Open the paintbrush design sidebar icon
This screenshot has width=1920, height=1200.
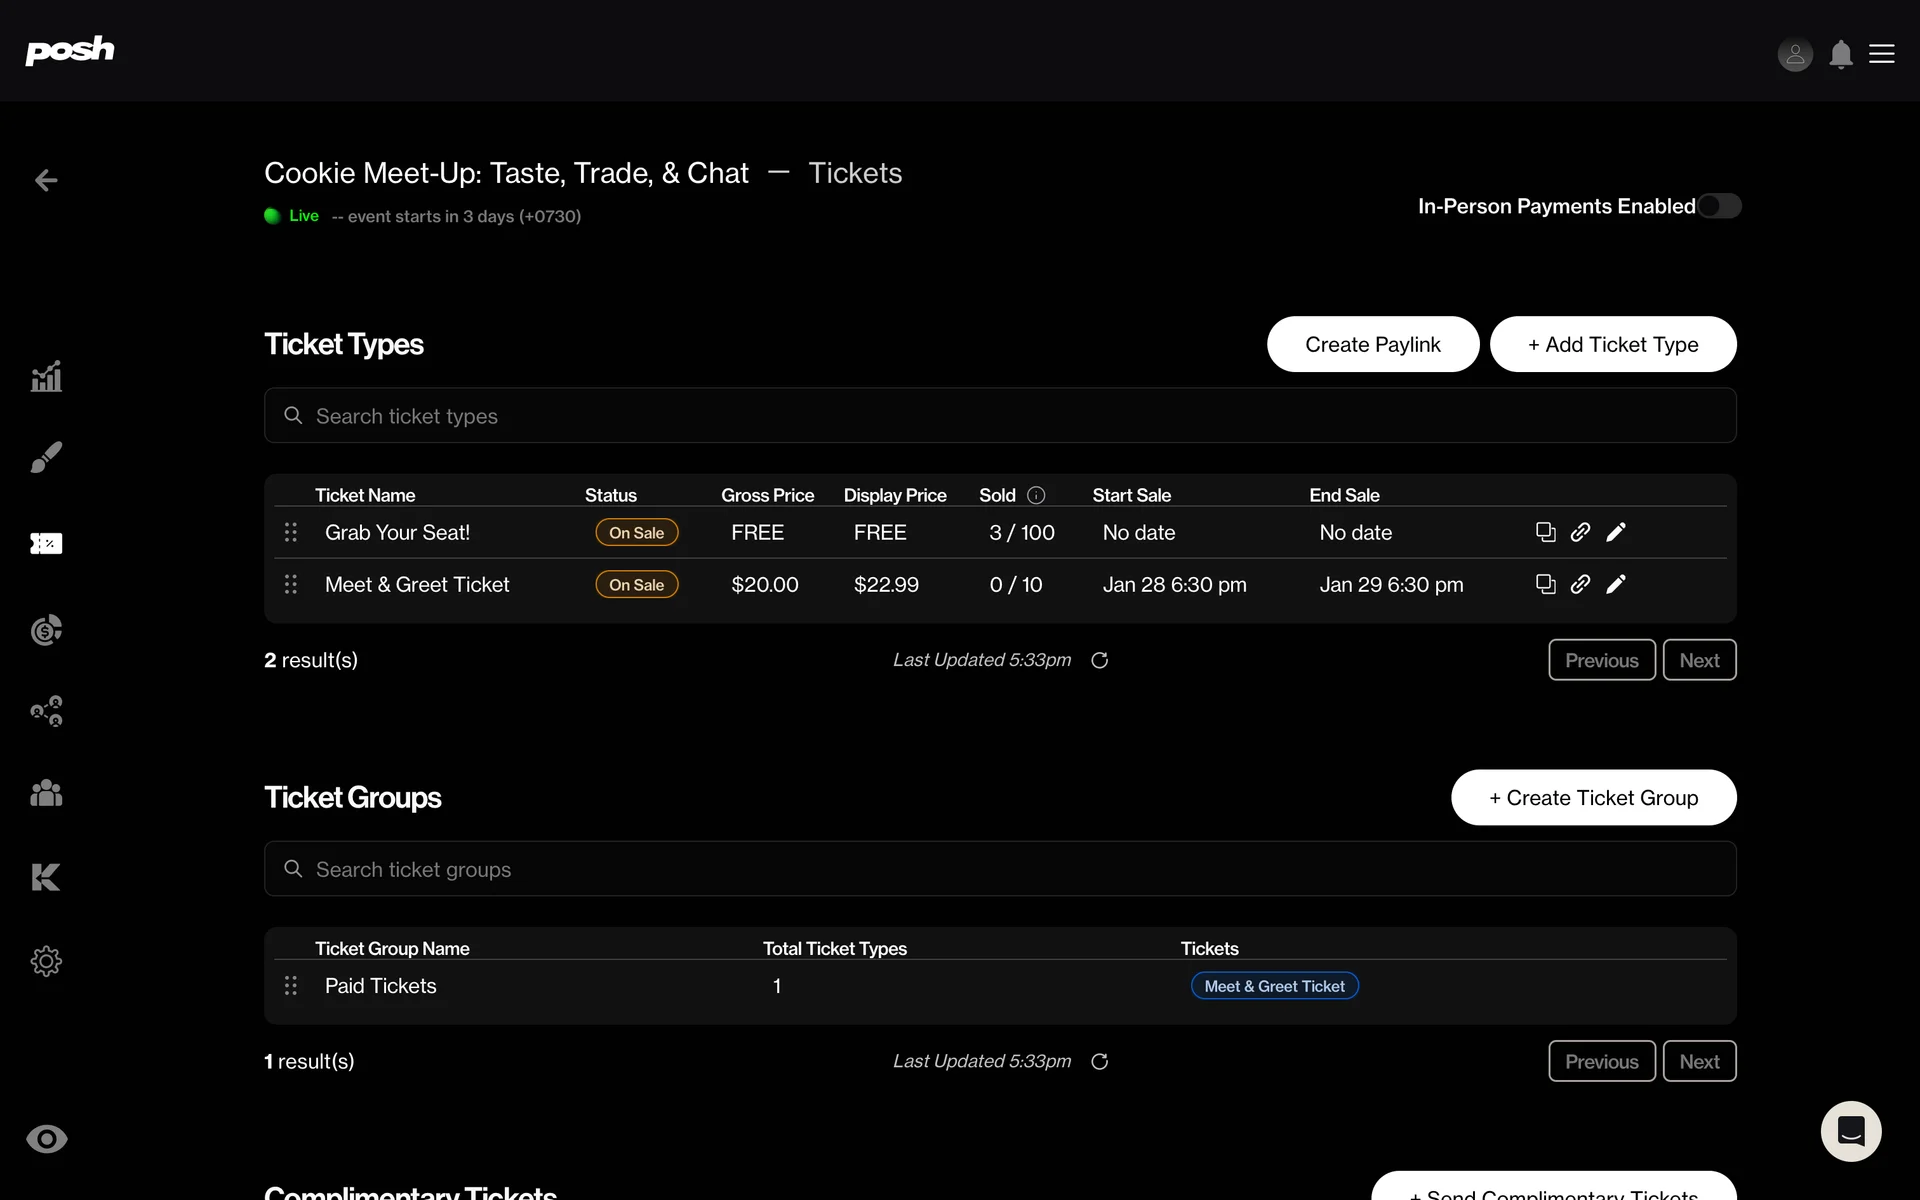pyautogui.click(x=46, y=458)
